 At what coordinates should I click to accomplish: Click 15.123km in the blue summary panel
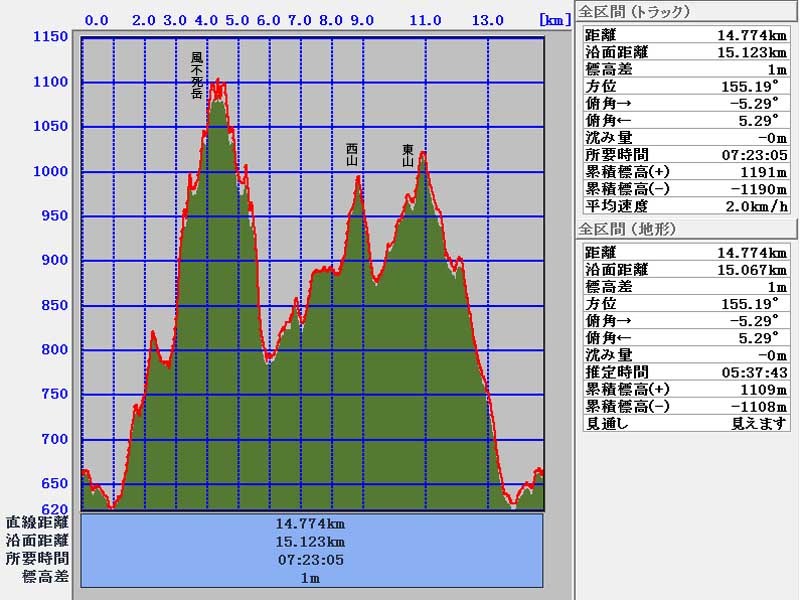click(311, 541)
